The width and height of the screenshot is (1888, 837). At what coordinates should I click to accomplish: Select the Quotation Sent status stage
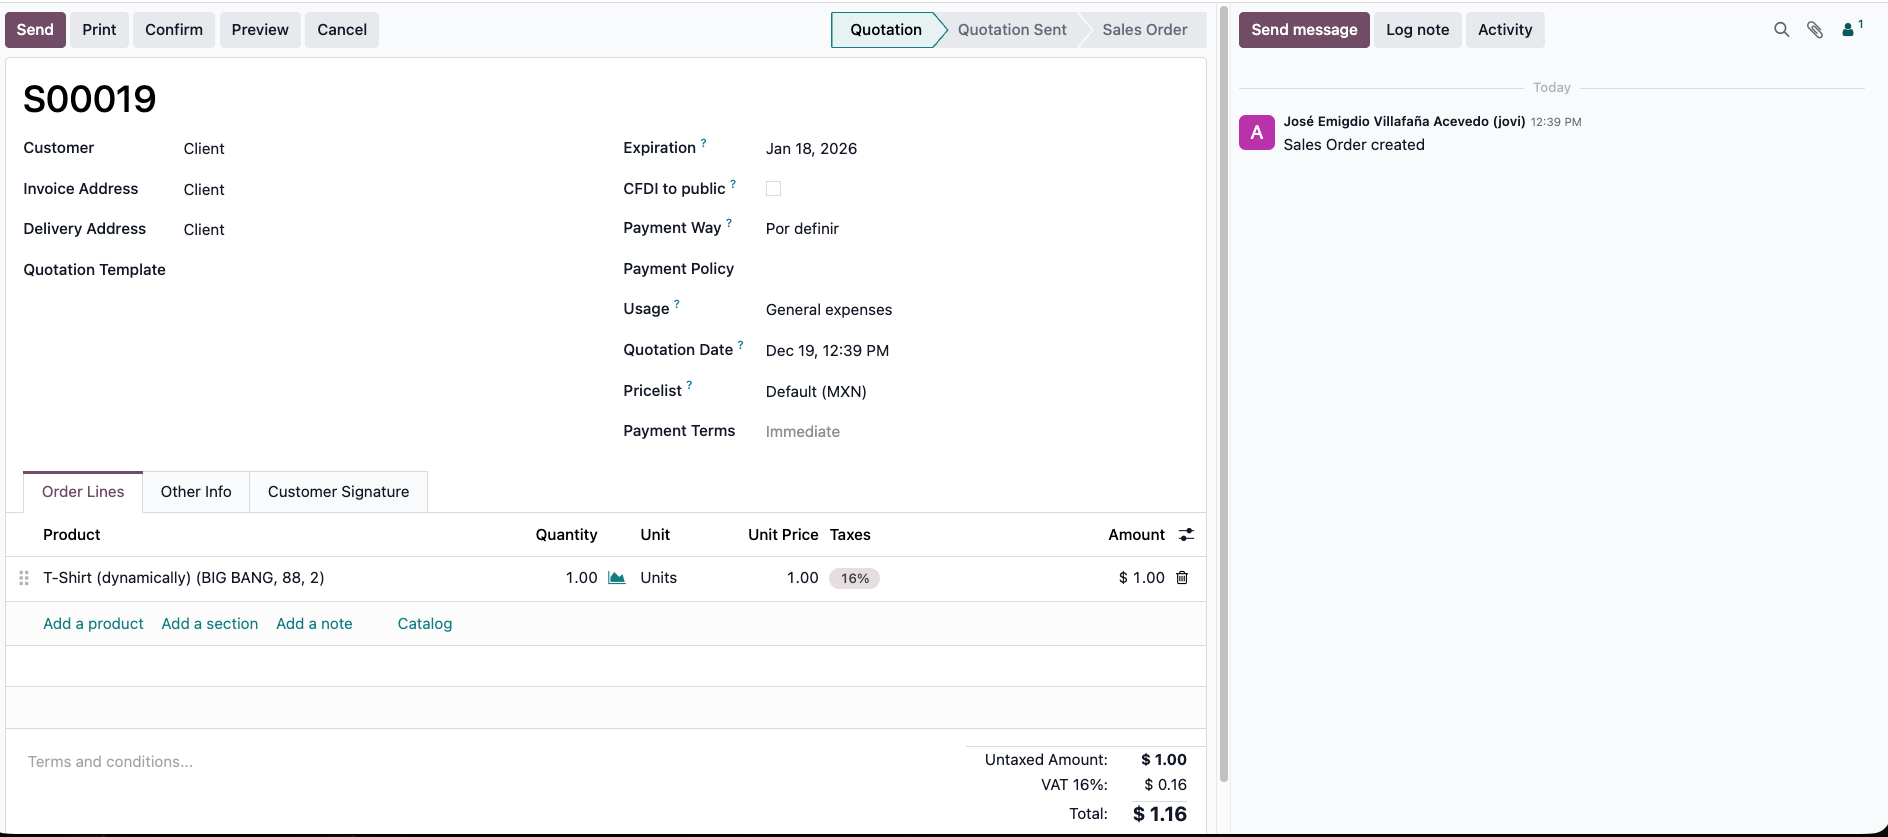[x=1011, y=30]
